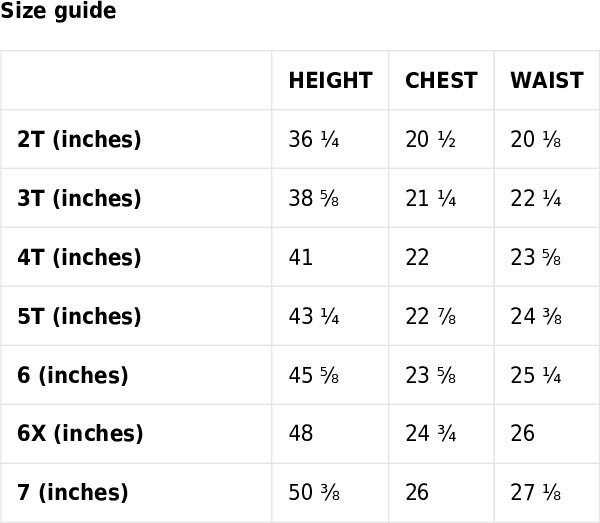This screenshot has height=523, width=600.
Task: Select the CHEST column header
Action: (441, 80)
